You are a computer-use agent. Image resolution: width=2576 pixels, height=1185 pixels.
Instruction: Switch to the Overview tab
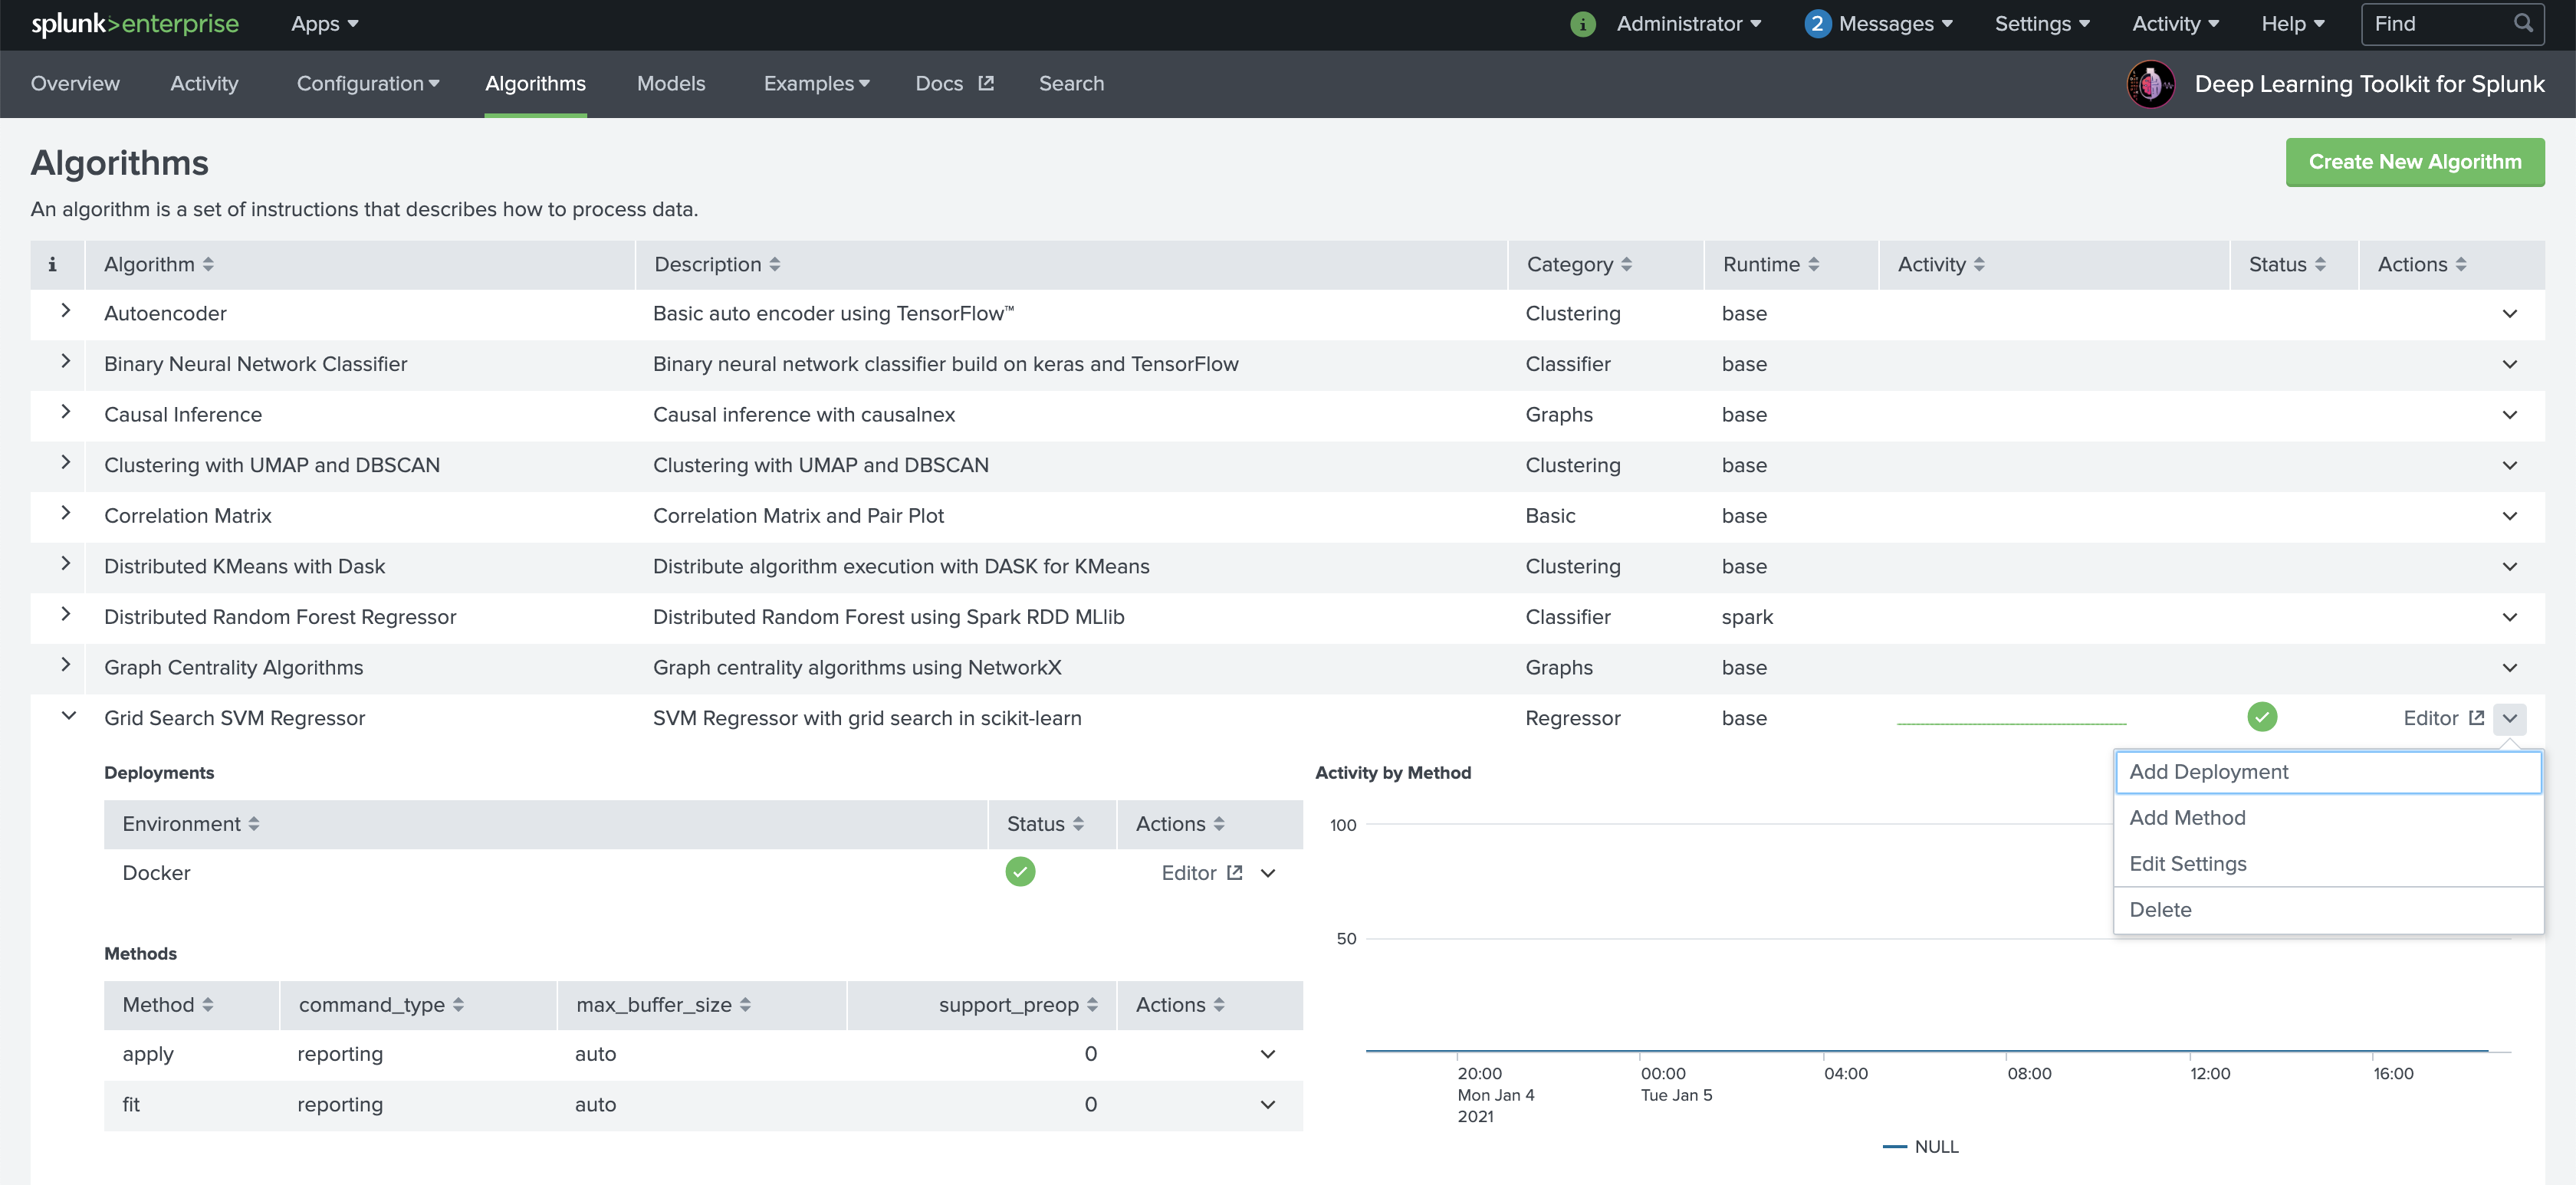pos(75,84)
